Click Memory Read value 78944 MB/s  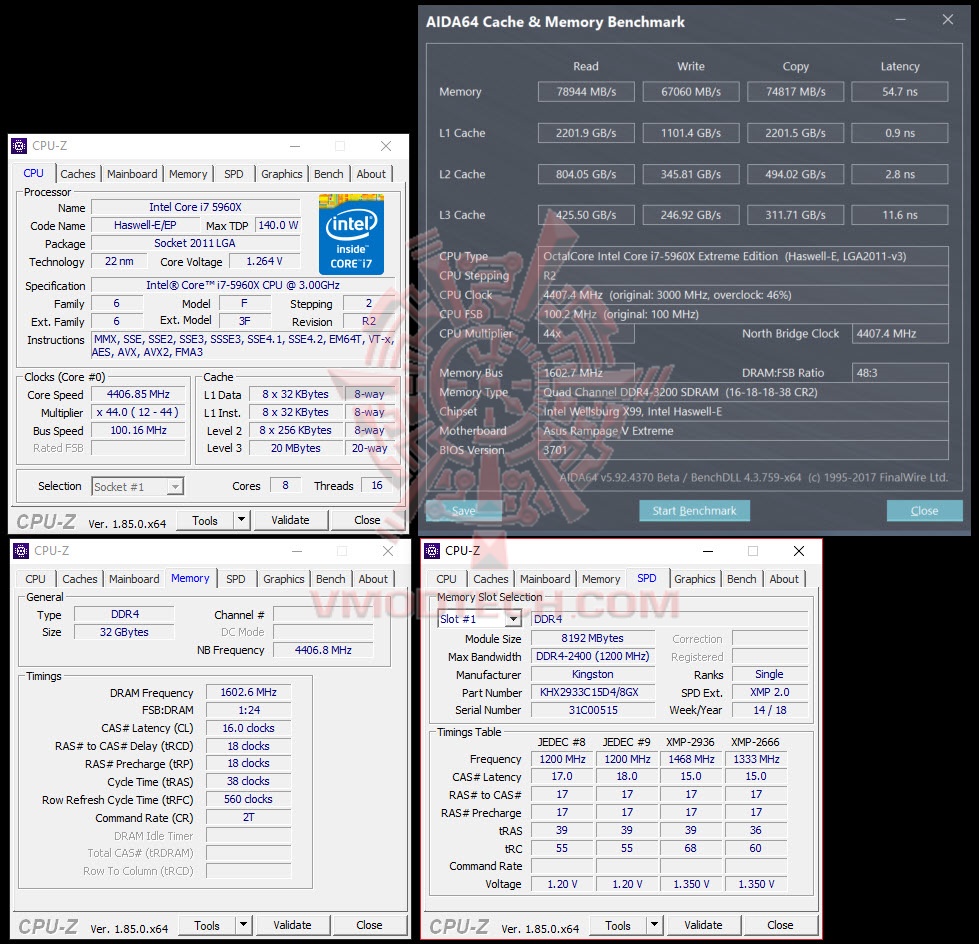586,92
